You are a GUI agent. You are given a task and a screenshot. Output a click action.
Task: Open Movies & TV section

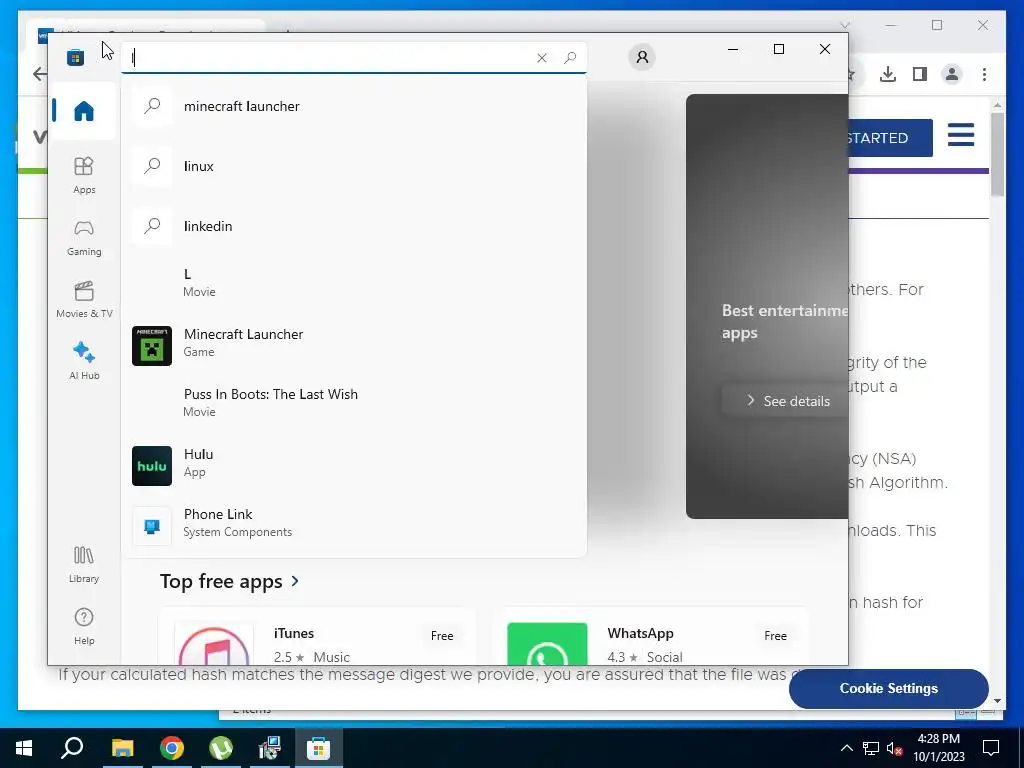[x=84, y=299]
